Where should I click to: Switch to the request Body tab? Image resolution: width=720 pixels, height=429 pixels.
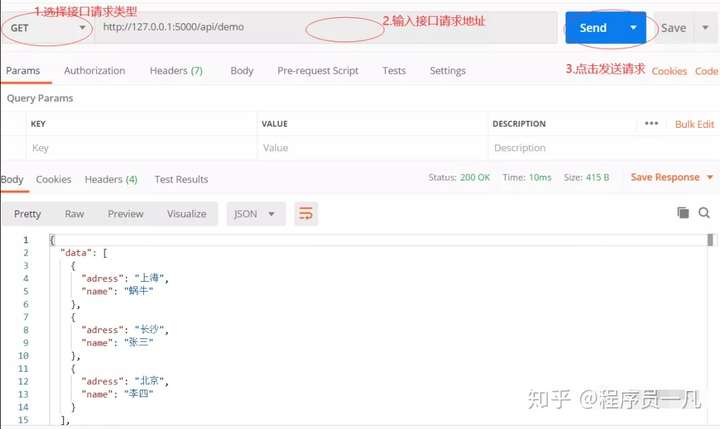242,71
